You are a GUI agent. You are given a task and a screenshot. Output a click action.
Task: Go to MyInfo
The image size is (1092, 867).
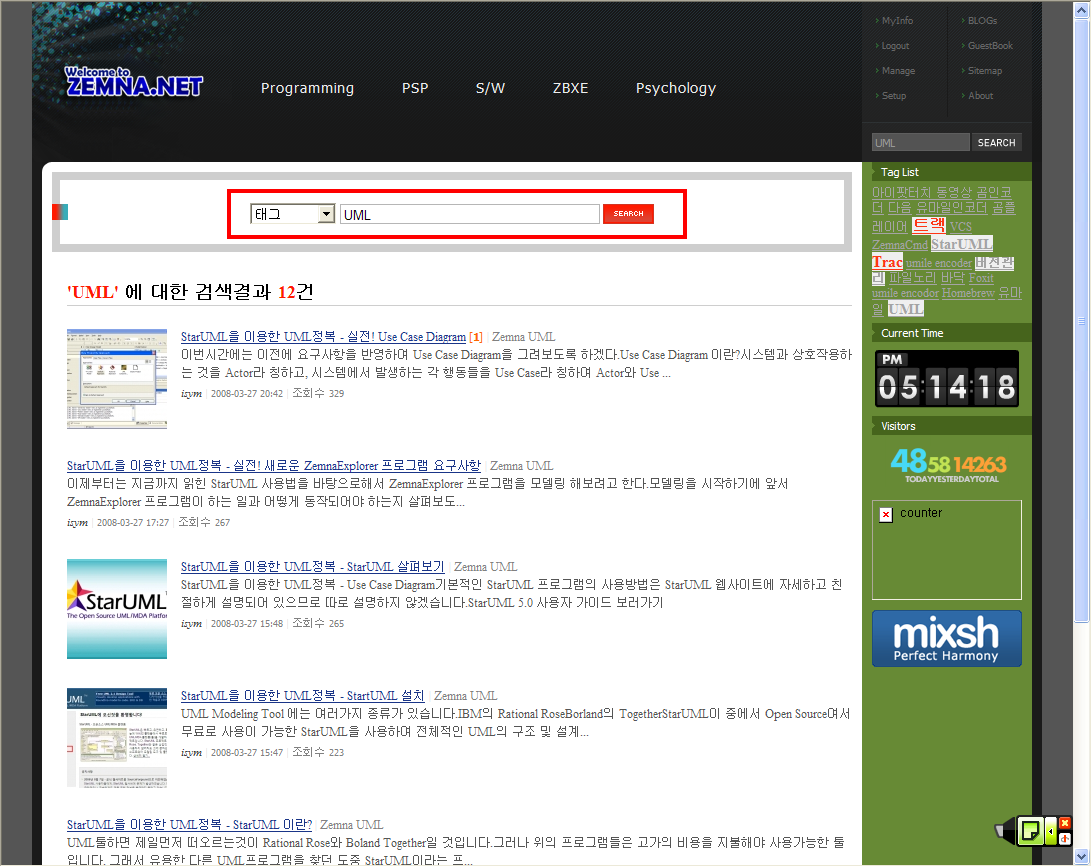click(x=897, y=21)
